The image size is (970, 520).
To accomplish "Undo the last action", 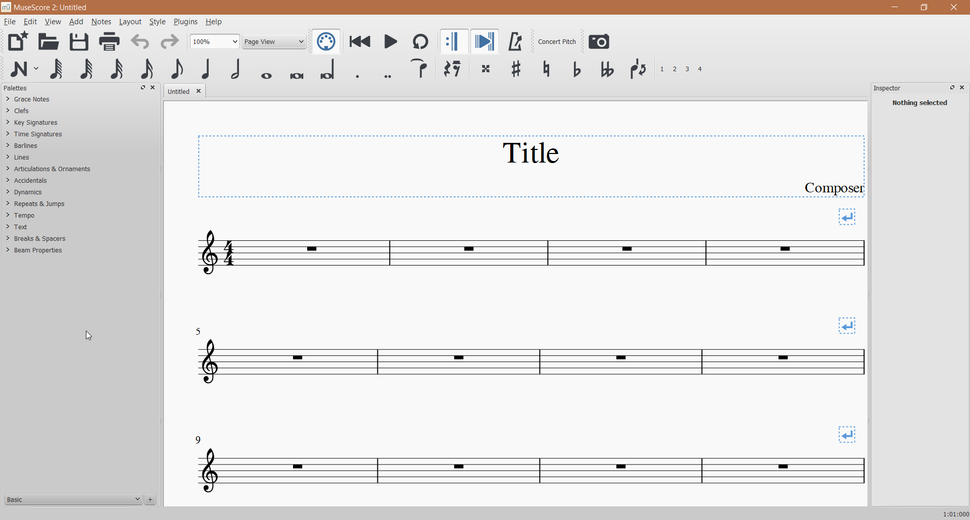I will coord(140,41).
